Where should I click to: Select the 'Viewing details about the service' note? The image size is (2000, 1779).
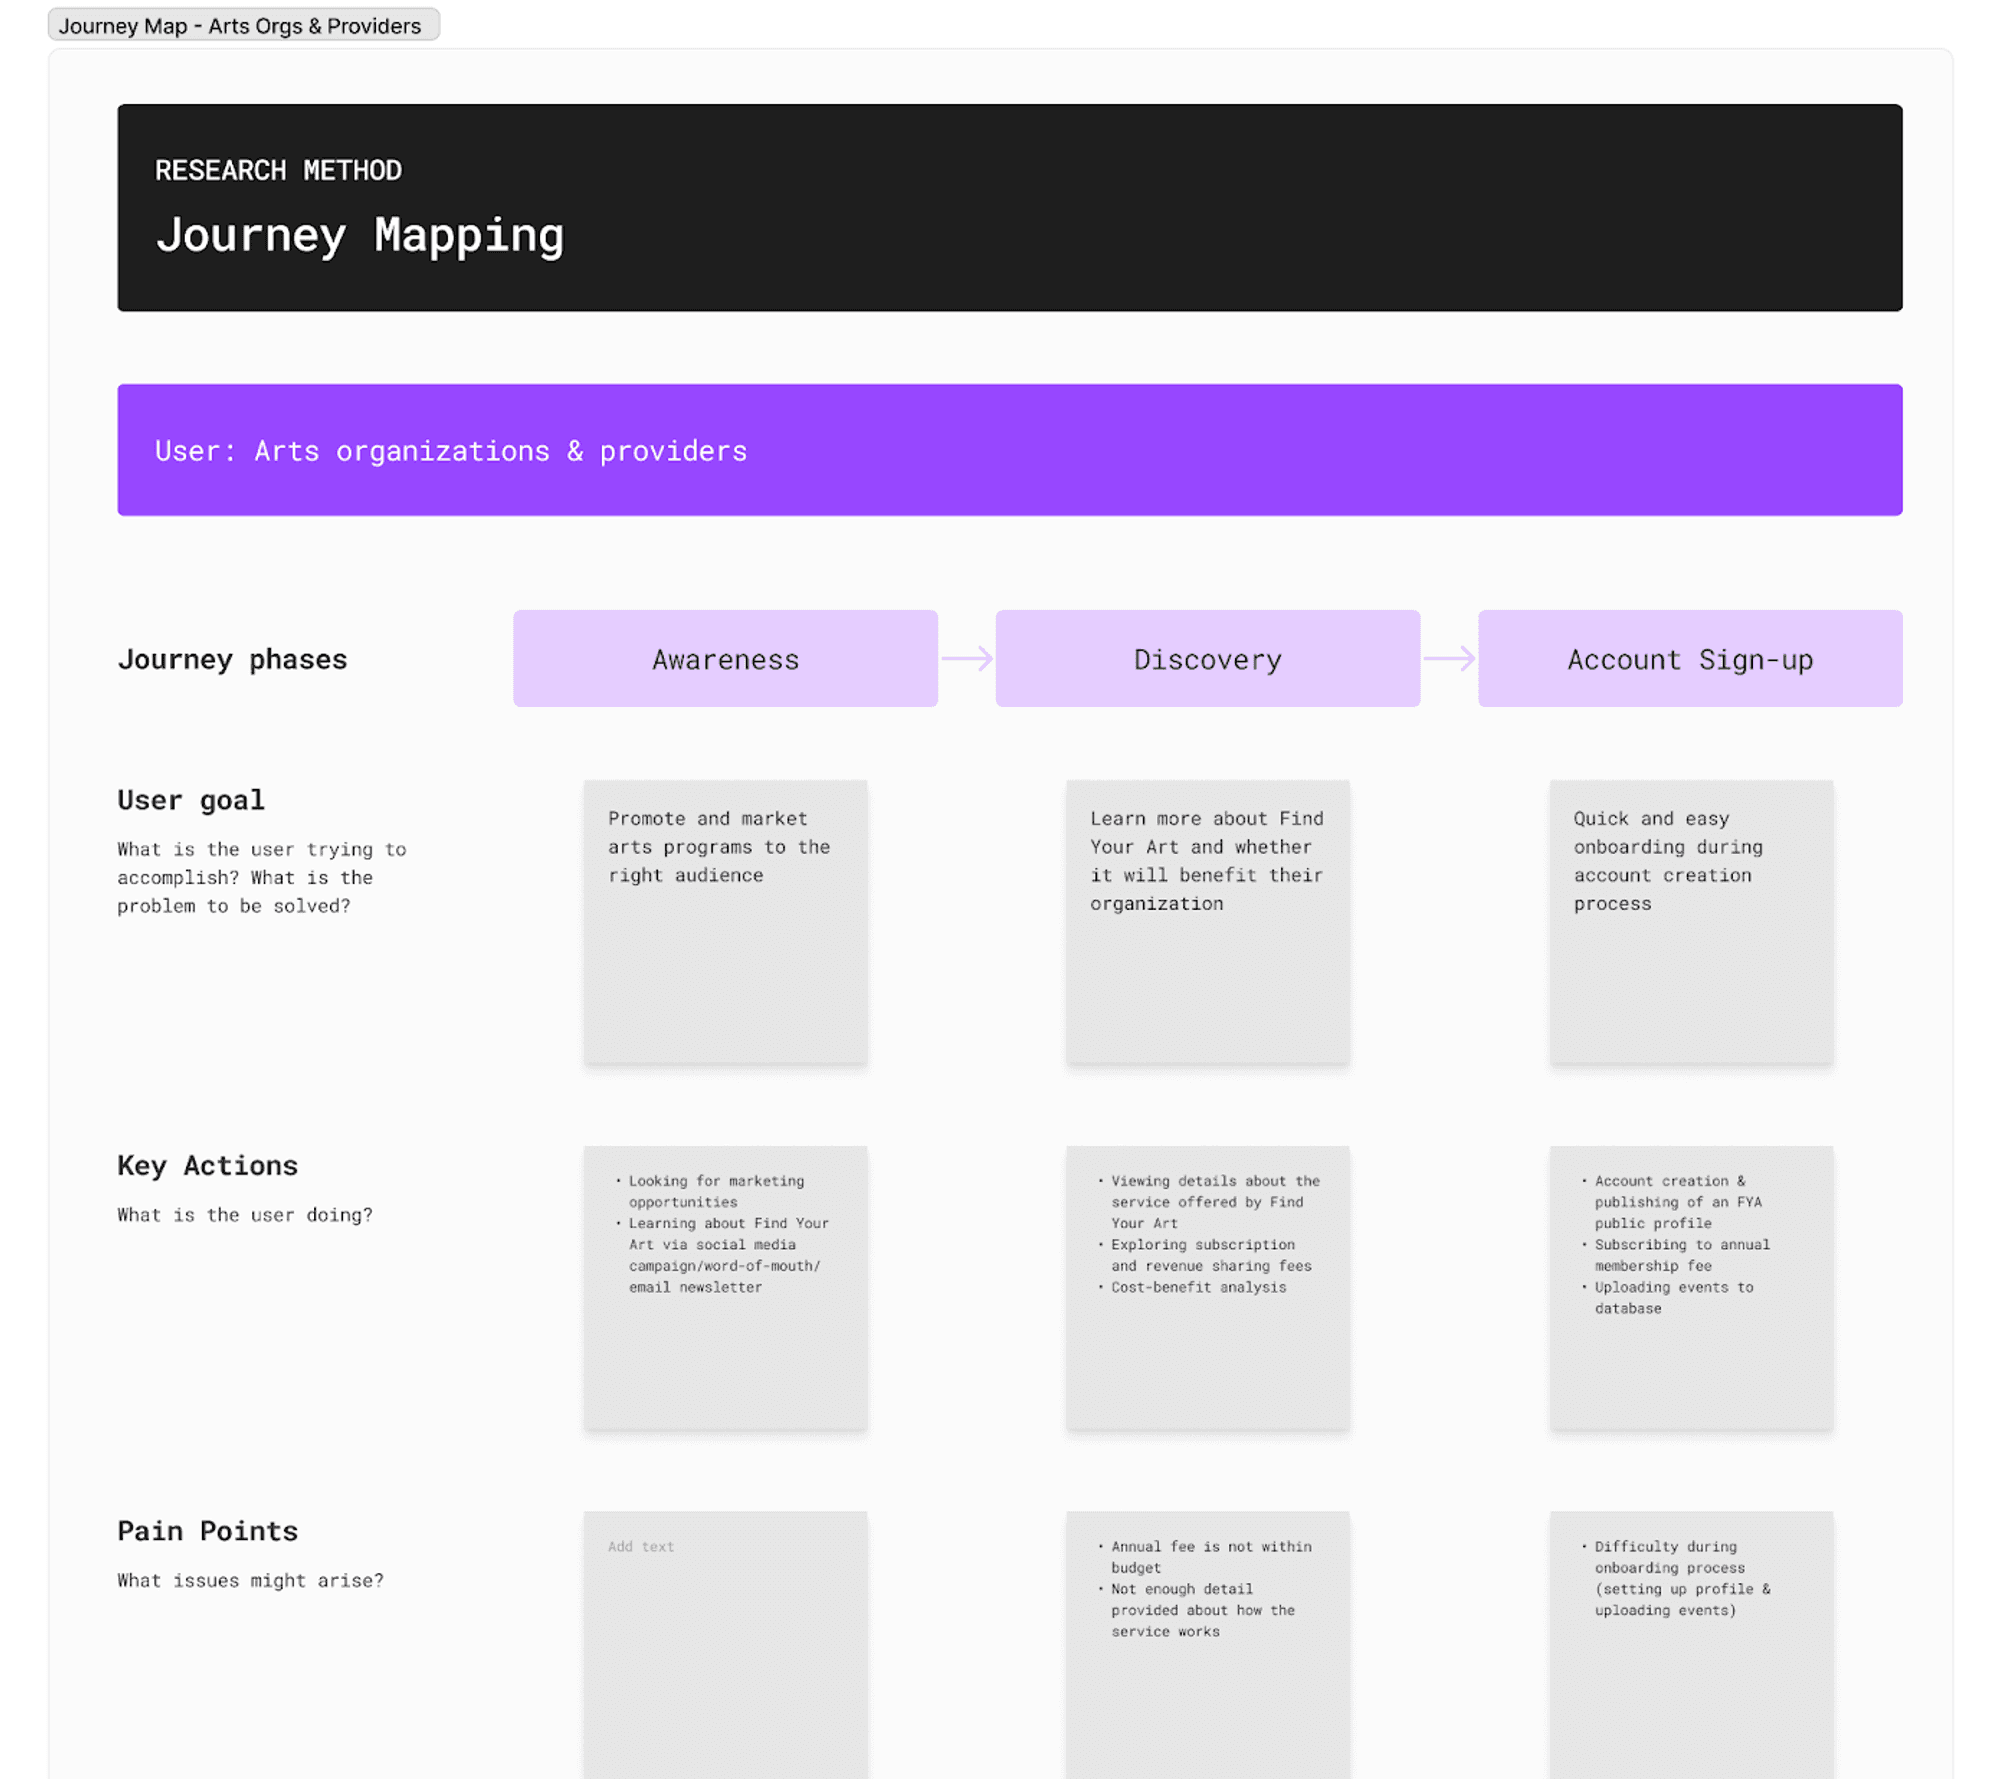pos(1207,1288)
